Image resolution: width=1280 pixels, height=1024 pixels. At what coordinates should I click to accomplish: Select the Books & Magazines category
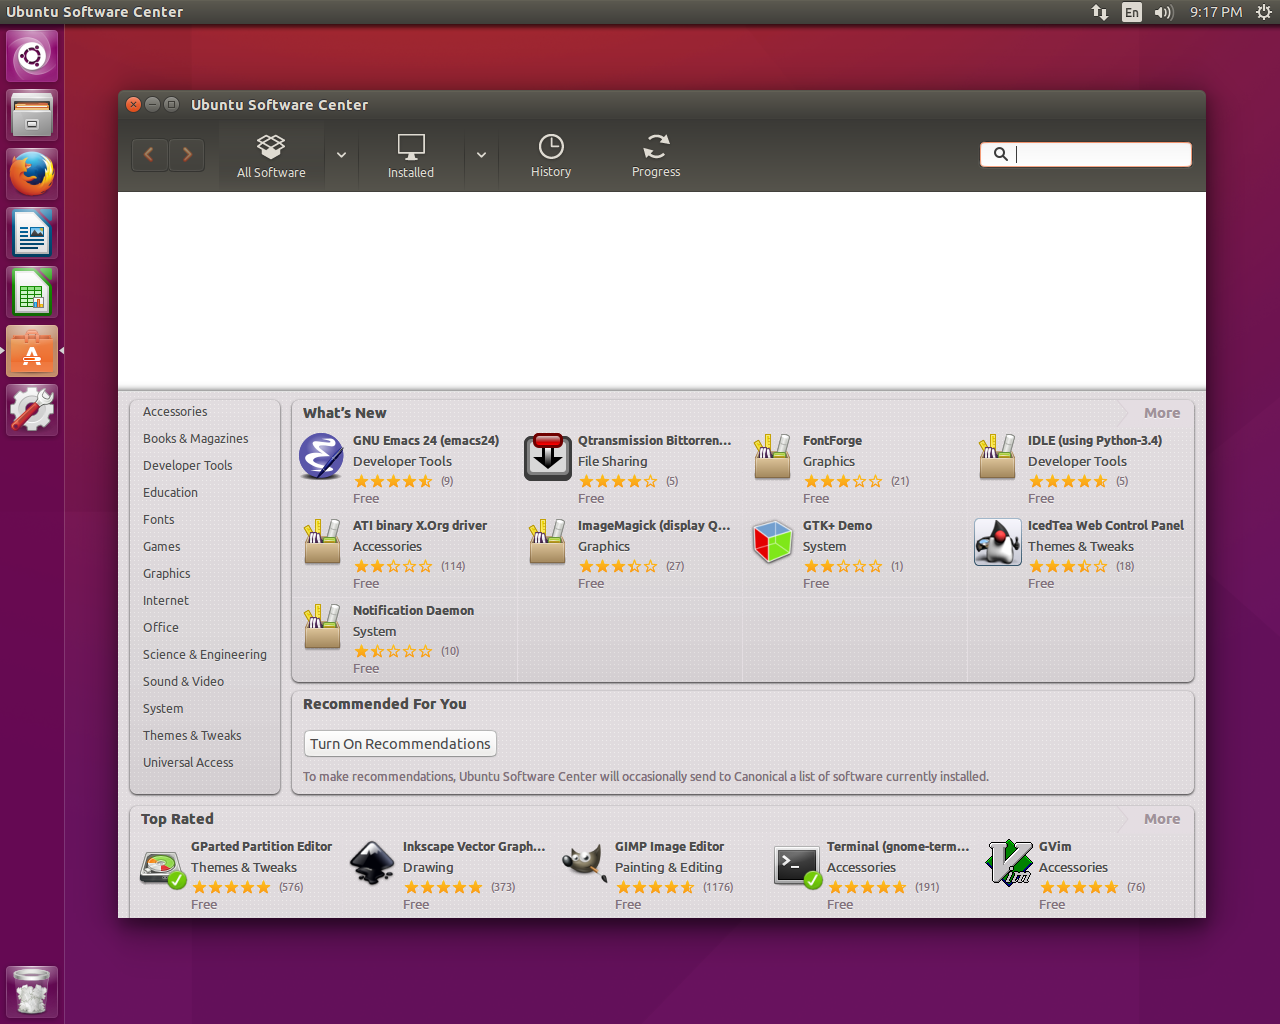point(196,439)
